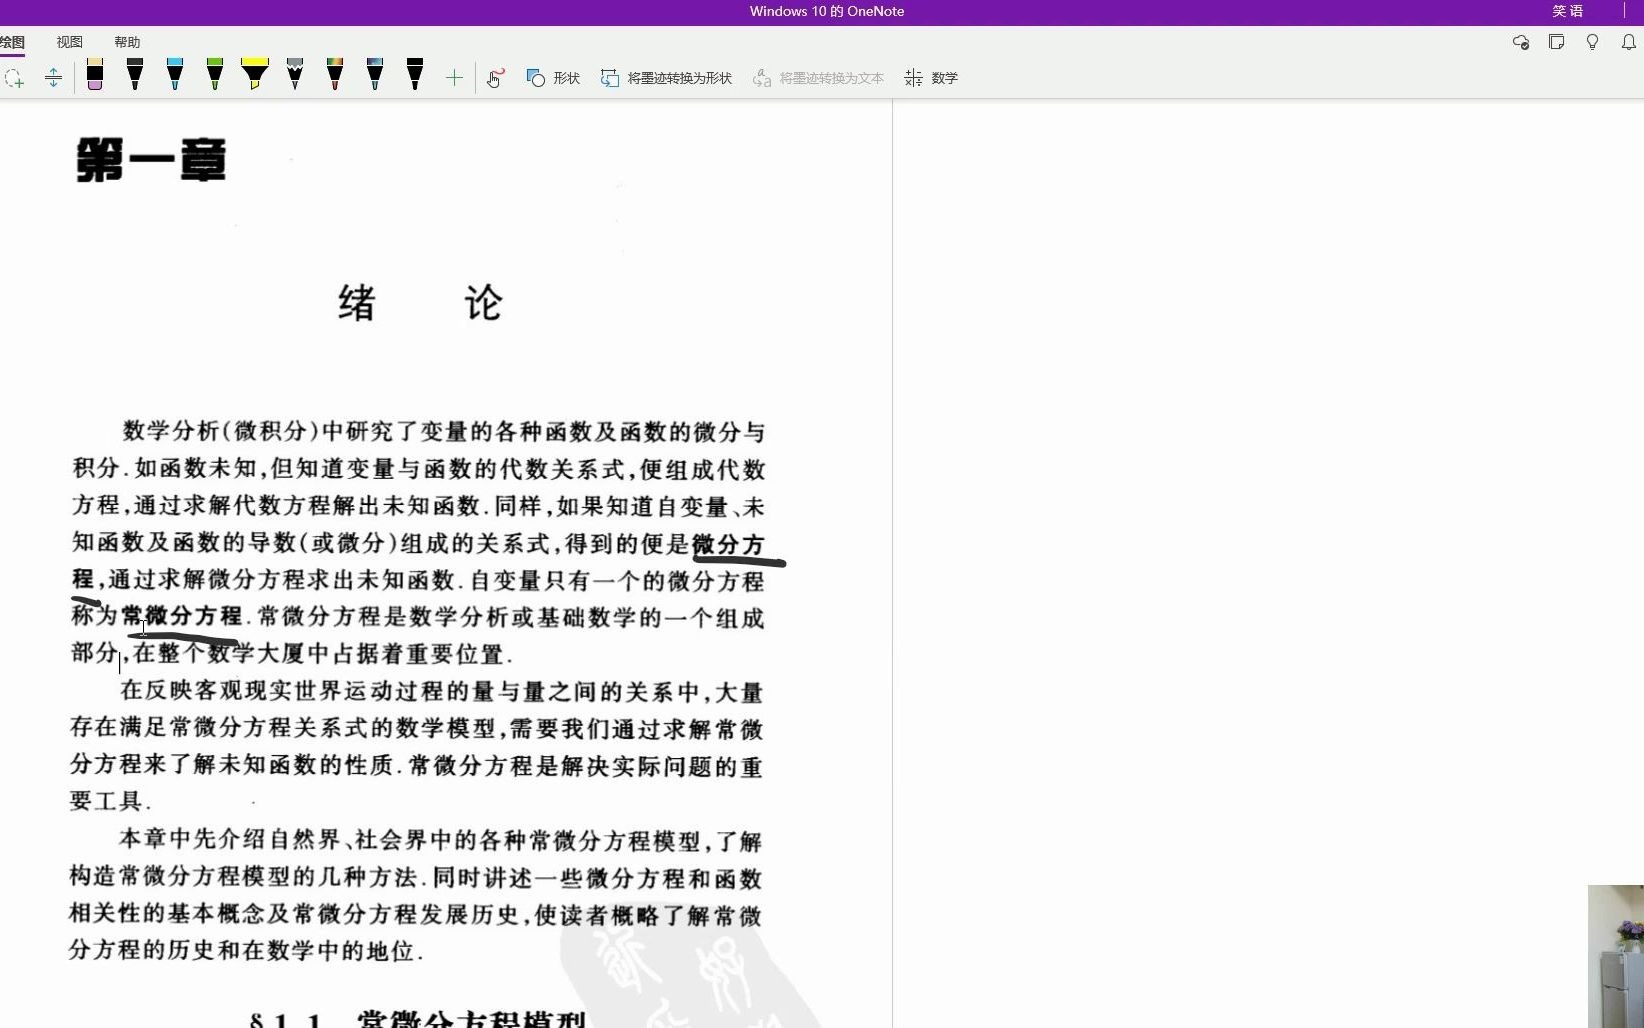Screen dimensions: 1644x1028
Task: Open the add pen (+) menu
Action: click(454, 78)
